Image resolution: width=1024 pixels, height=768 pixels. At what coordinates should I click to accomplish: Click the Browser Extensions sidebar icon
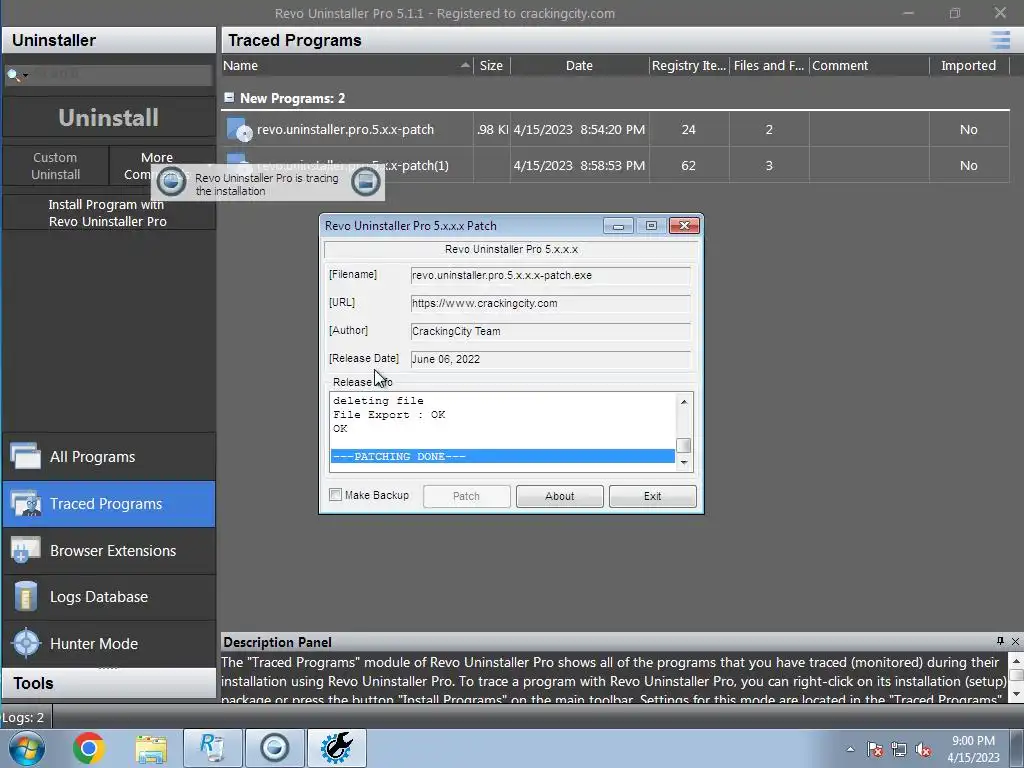[x=25, y=551]
